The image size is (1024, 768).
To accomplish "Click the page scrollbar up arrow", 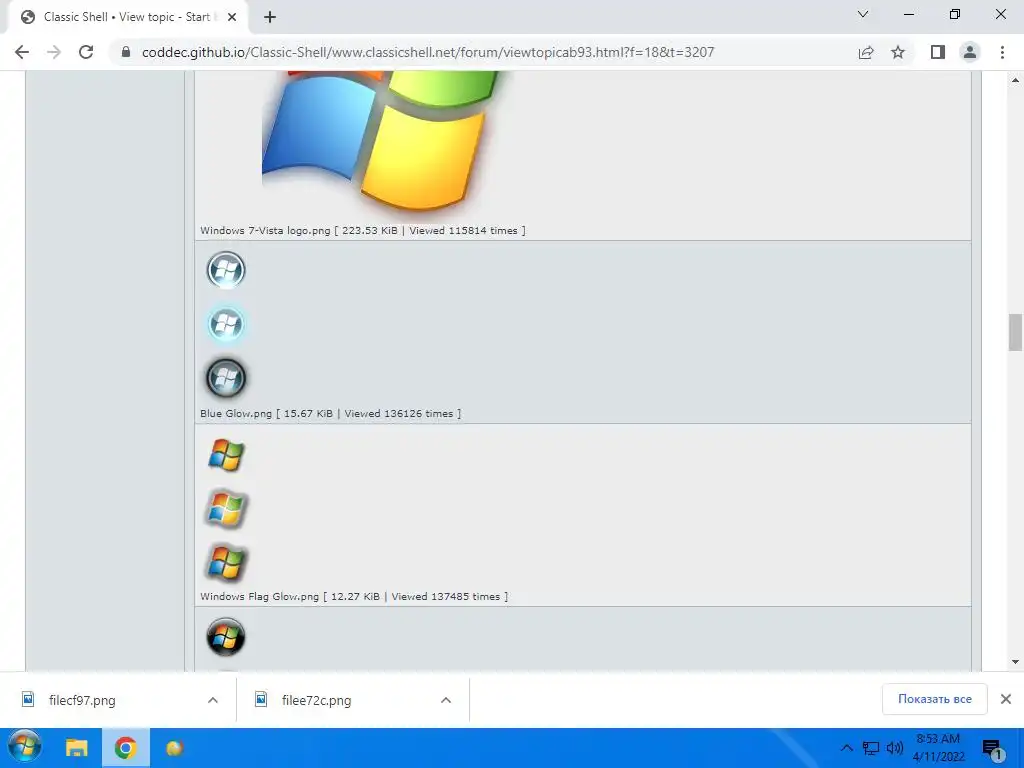I will point(1015,80).
